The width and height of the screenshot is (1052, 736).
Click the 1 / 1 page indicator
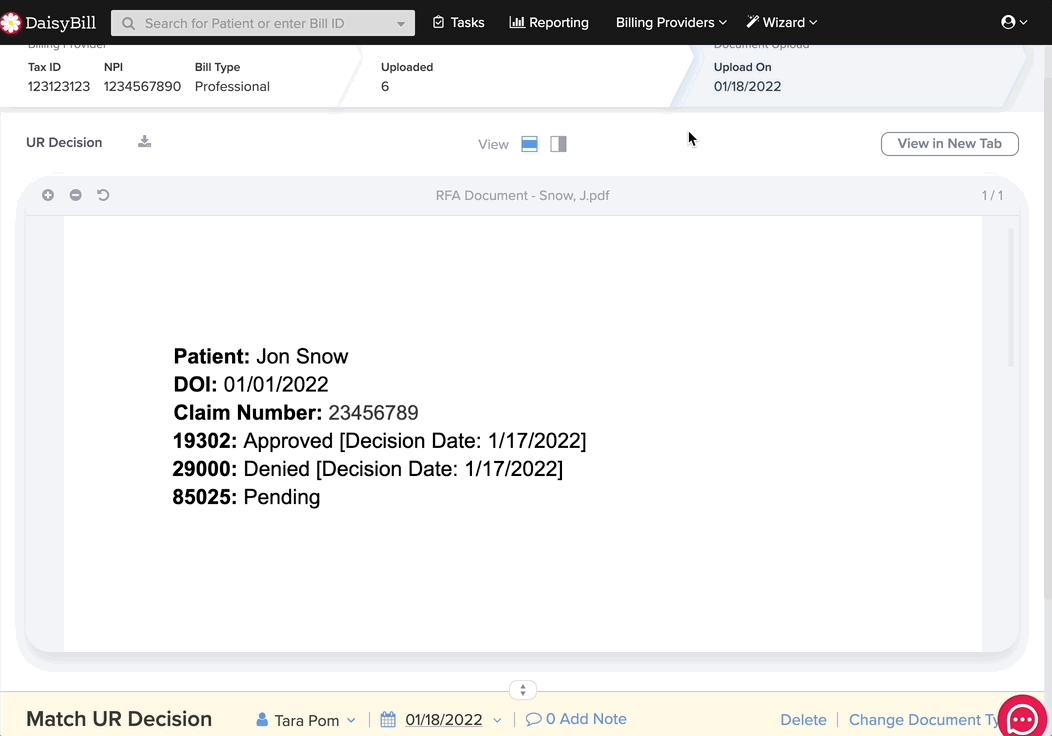[x=992, y=196]
